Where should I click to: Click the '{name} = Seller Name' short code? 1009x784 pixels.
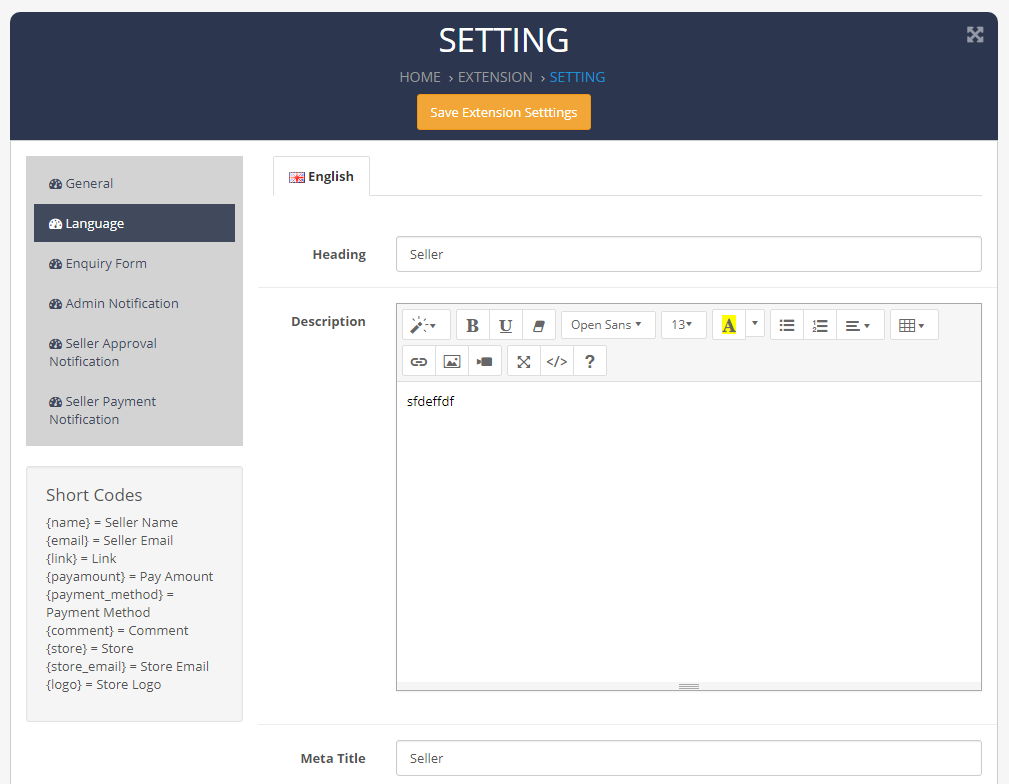[112, 523]
